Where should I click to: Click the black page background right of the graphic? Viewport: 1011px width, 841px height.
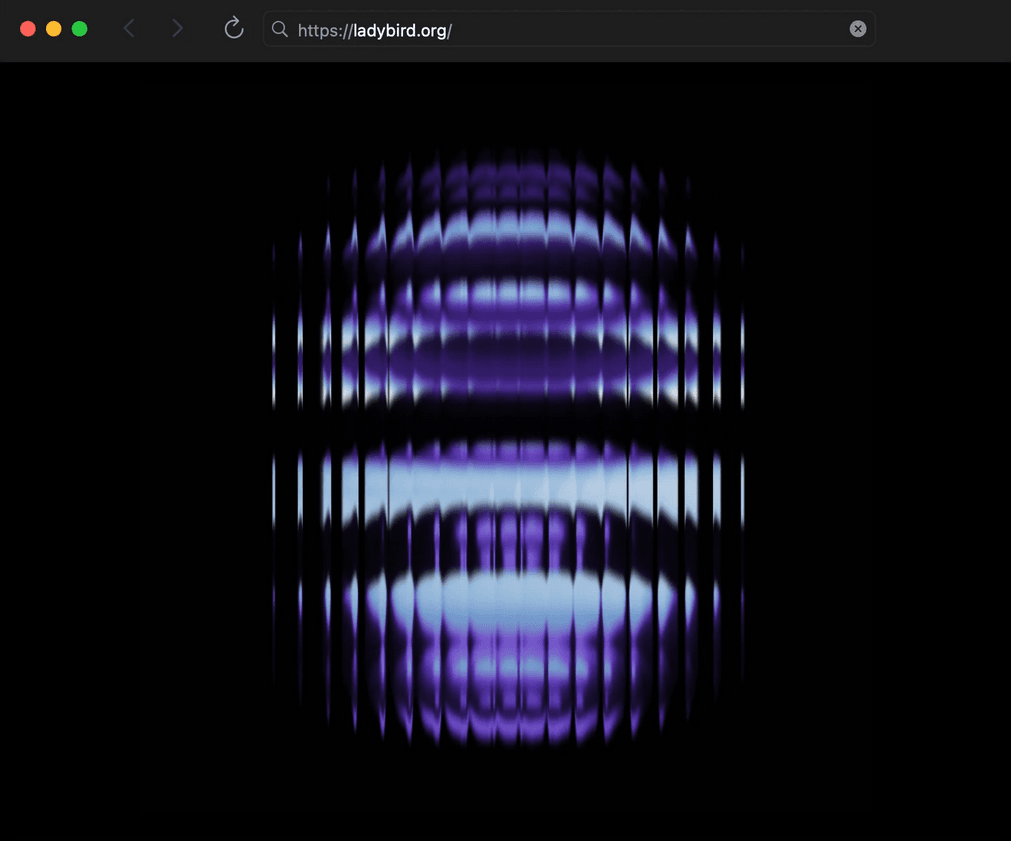[880, 450]
